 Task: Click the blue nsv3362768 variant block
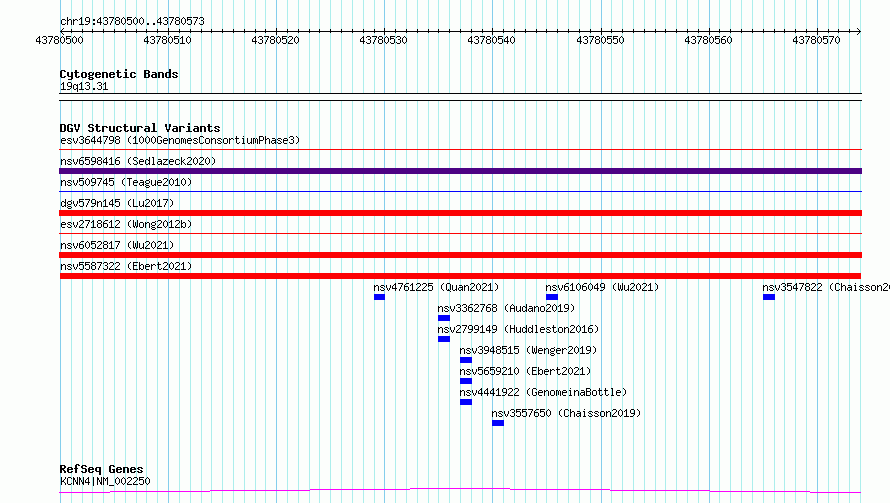point(444,318)
